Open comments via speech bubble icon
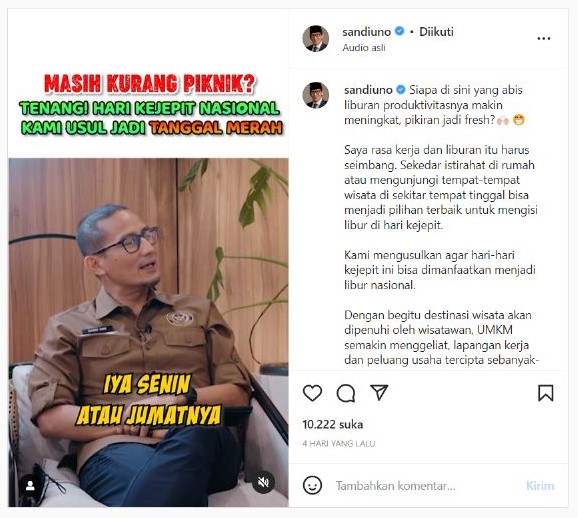 coord(346,393)
